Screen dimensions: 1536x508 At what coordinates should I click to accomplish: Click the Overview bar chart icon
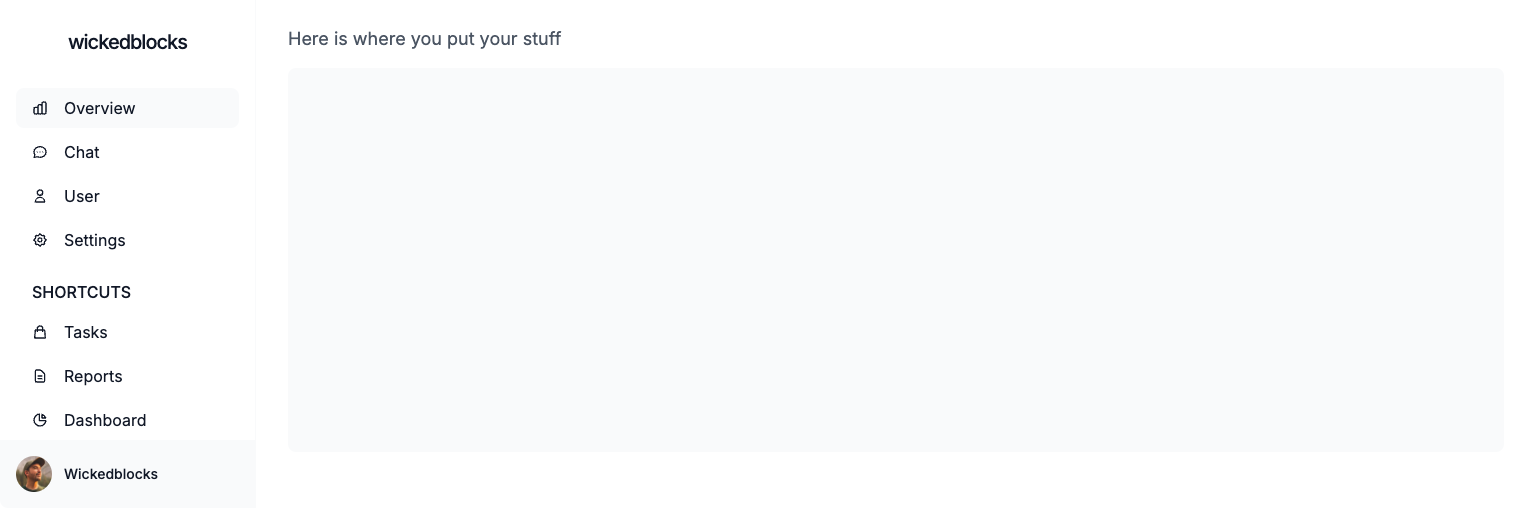pyautogui.click(x=40, y=108)
